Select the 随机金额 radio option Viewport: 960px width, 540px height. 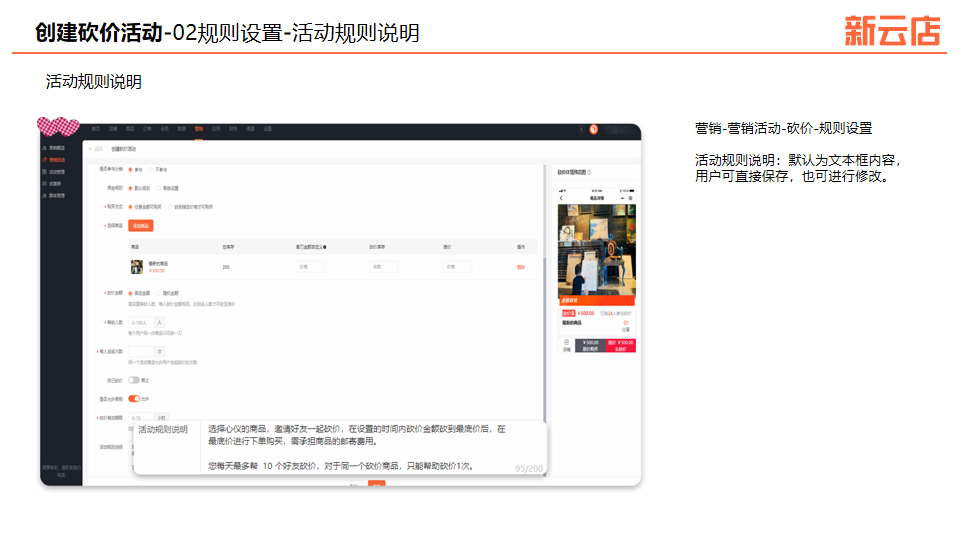click(x=159, y=293)
